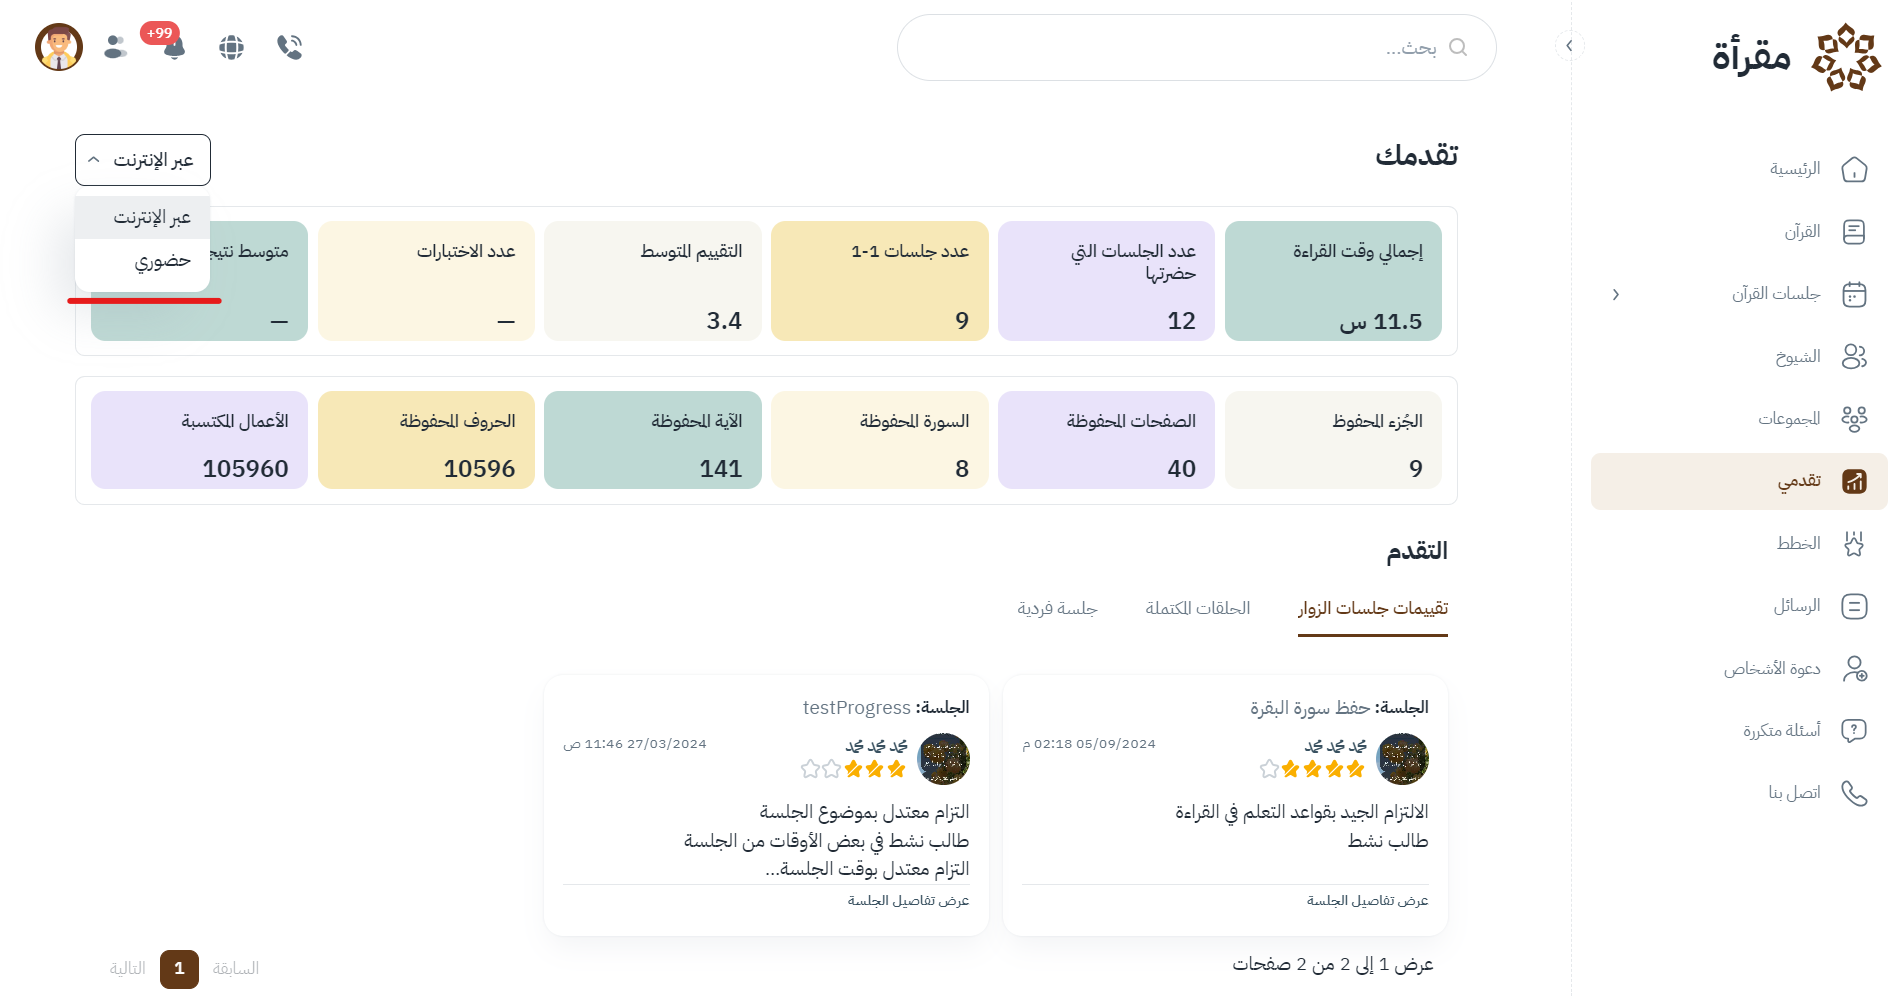
Task: Open the user profile avatar
Action: pos(59,47)
